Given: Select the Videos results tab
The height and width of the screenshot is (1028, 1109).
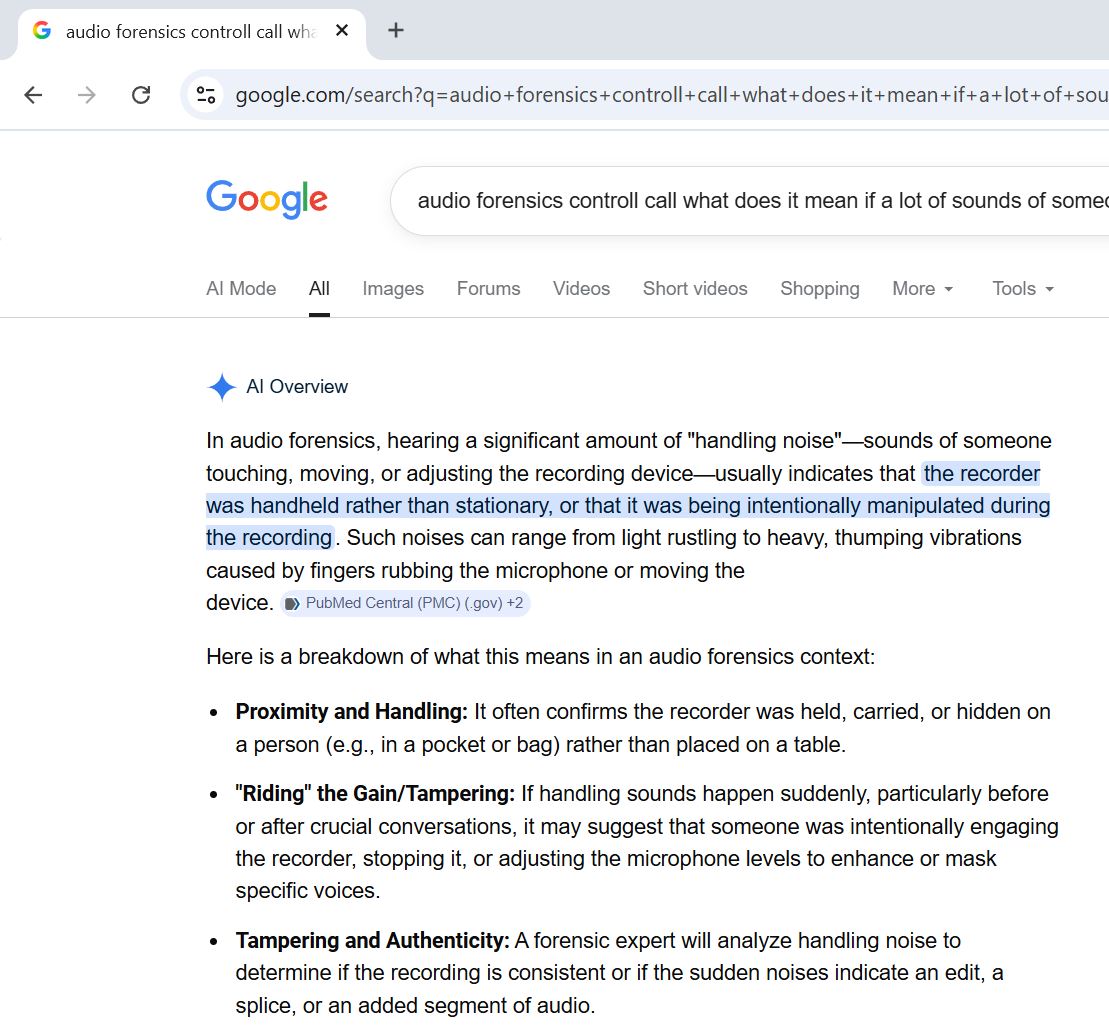Looking at the screenshot, I should coord(581,288).
